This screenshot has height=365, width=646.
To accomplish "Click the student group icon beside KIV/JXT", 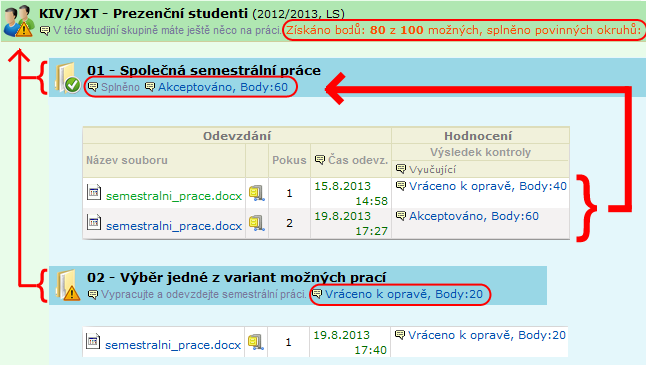I will click(19, 21).
